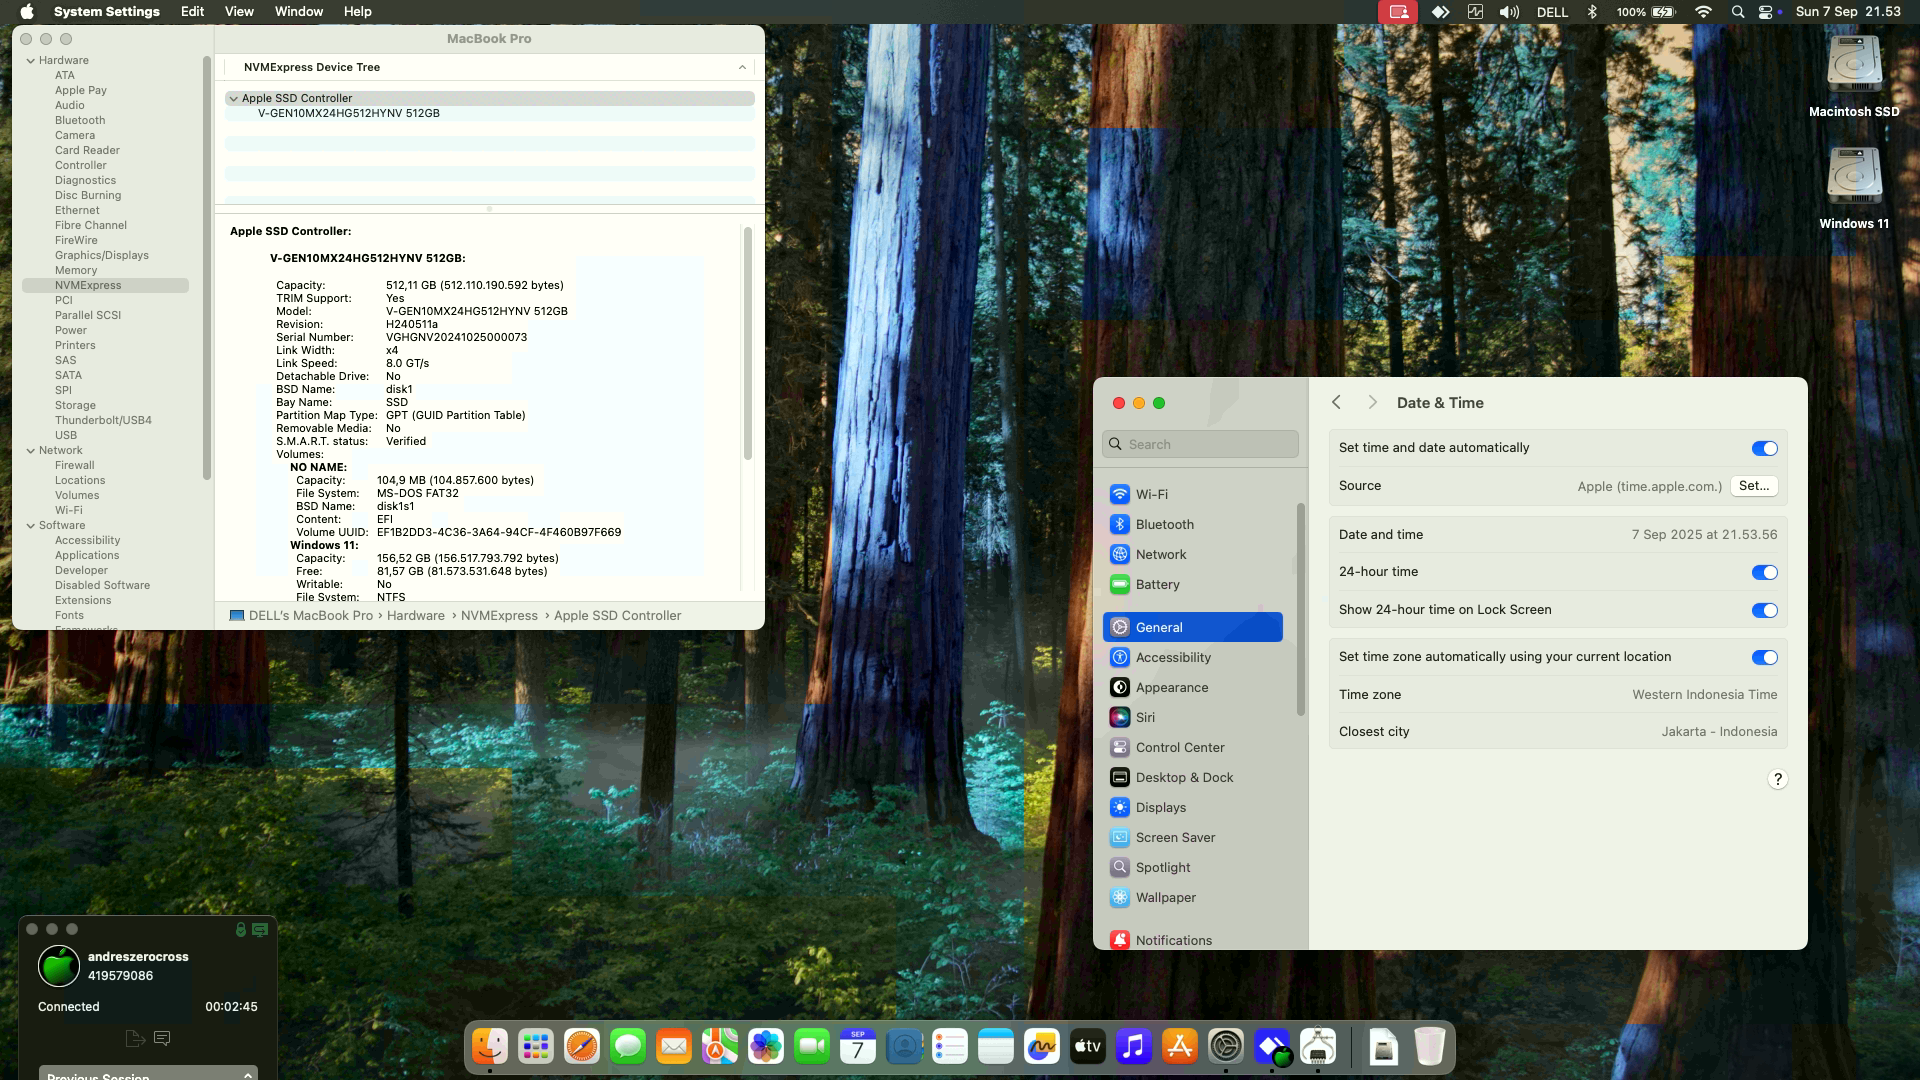Open Bluetooth pane in System Settings sidebar
The width and height of the screenshot is (1920, 1080).
tap(1192, 524)
